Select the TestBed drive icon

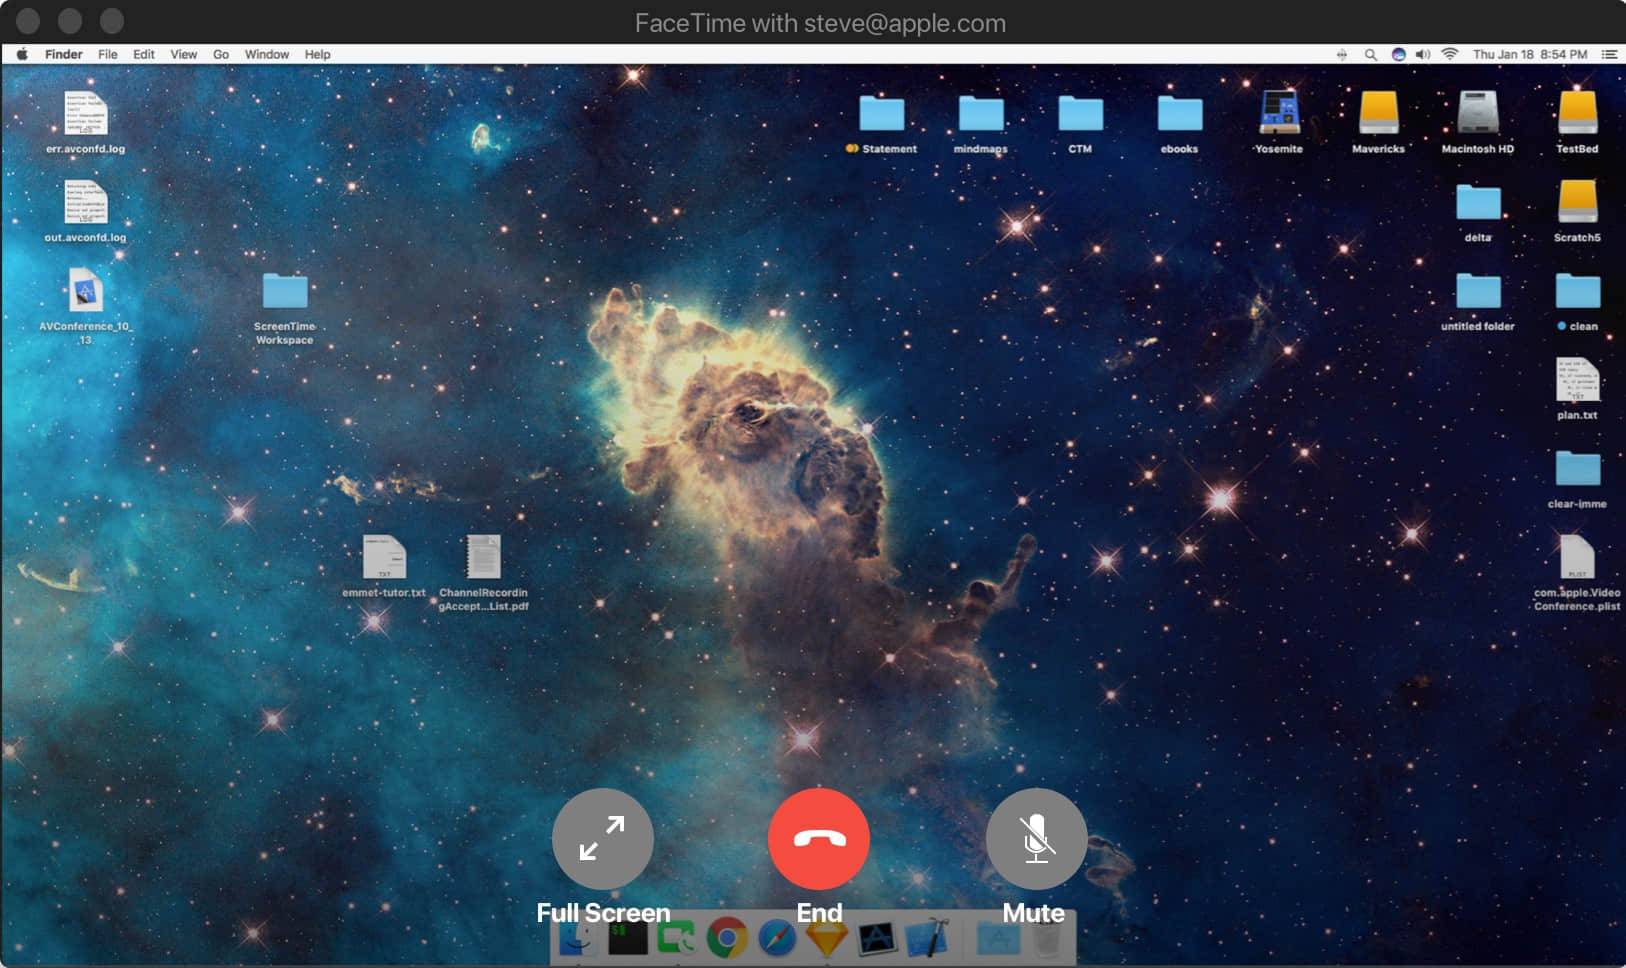click(x=1577, y=113)
